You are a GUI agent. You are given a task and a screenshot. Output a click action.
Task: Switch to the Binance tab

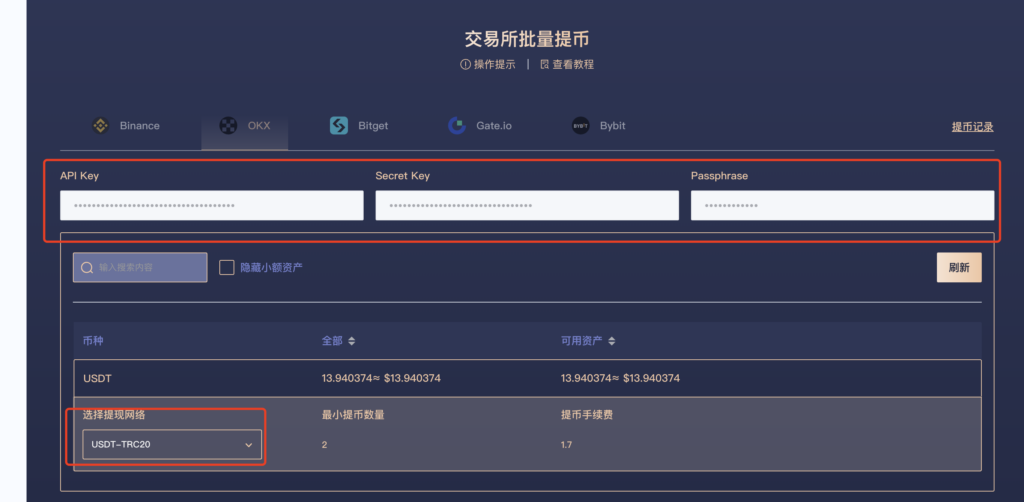(125, 125)
